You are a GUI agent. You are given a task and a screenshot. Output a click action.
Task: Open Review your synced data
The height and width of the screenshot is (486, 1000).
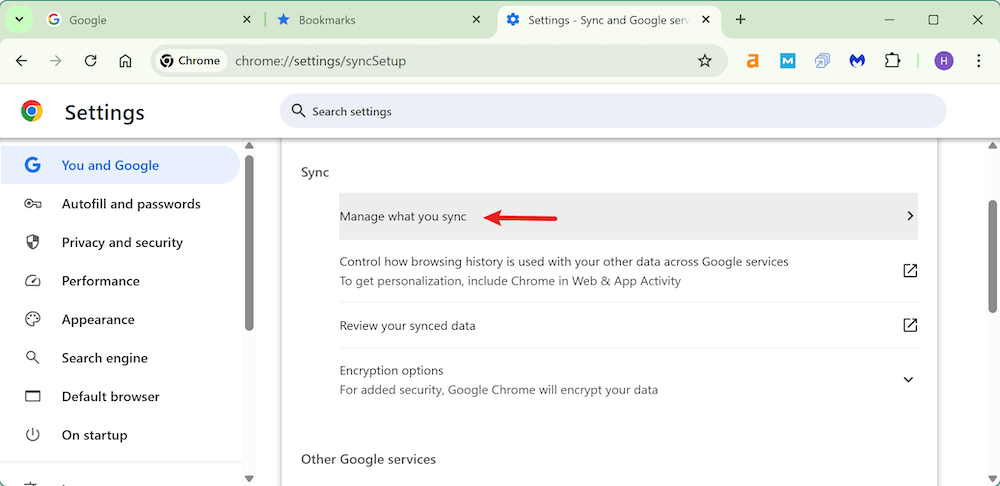click(628, 325)
